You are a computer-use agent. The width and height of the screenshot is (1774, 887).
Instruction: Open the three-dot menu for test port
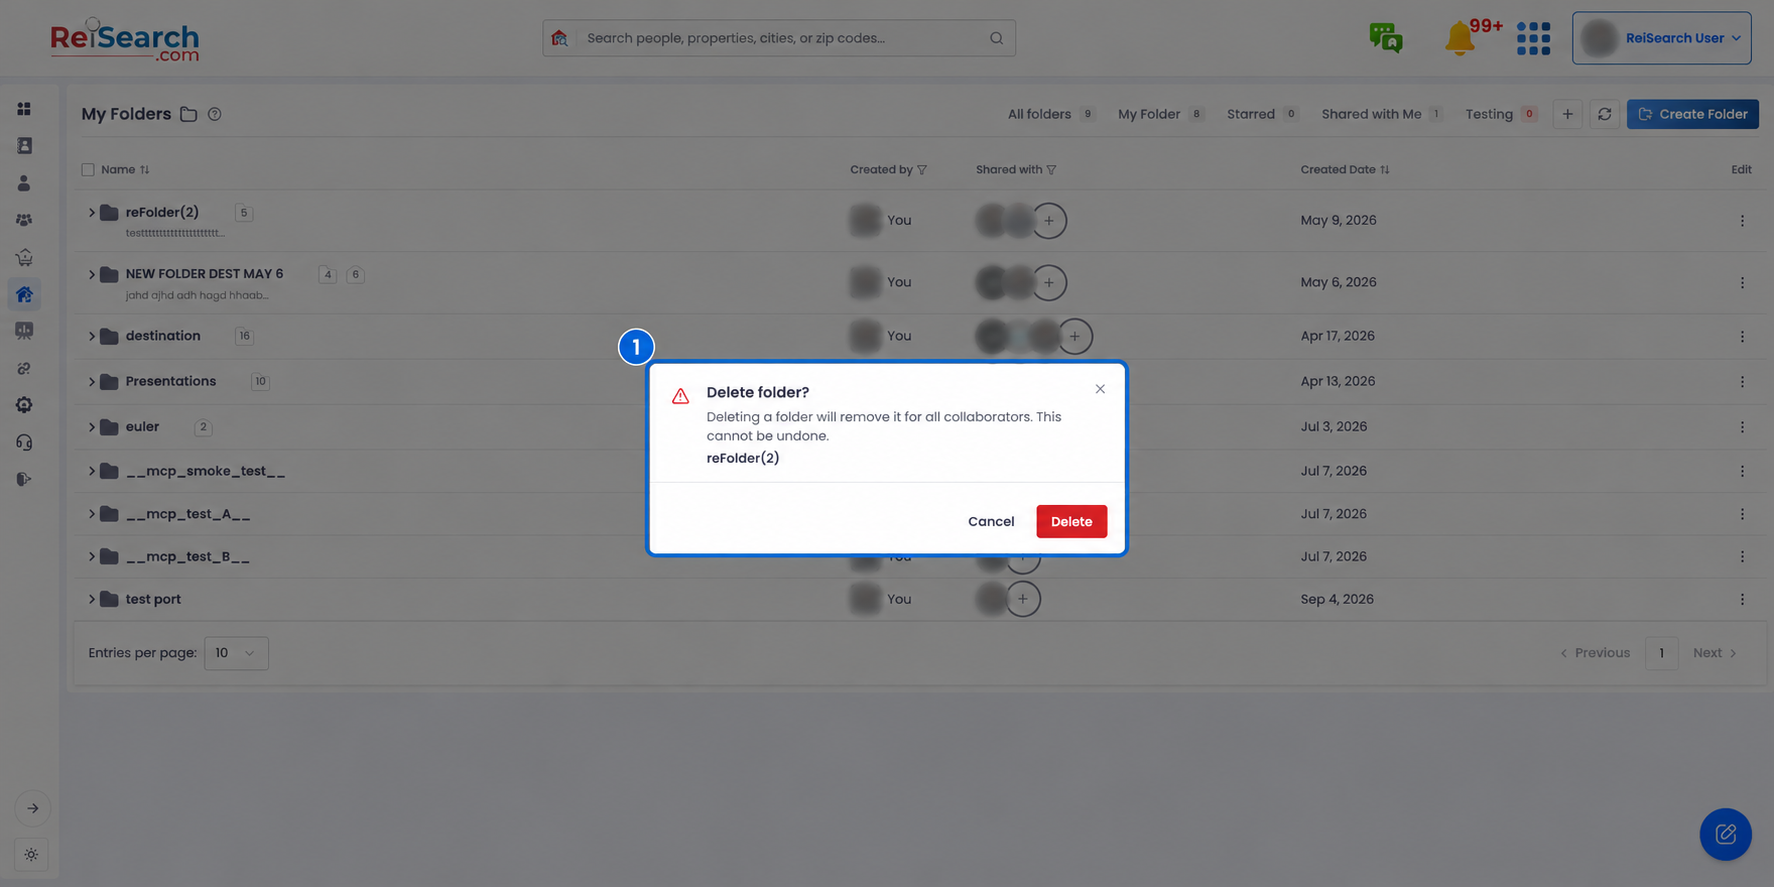point(1741,600)
